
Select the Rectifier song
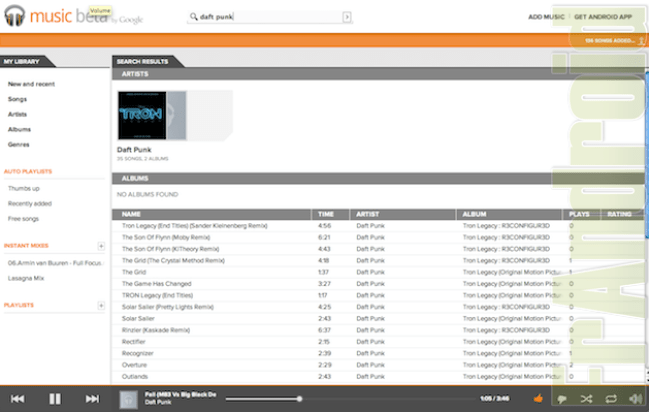[x=134, y=342]
